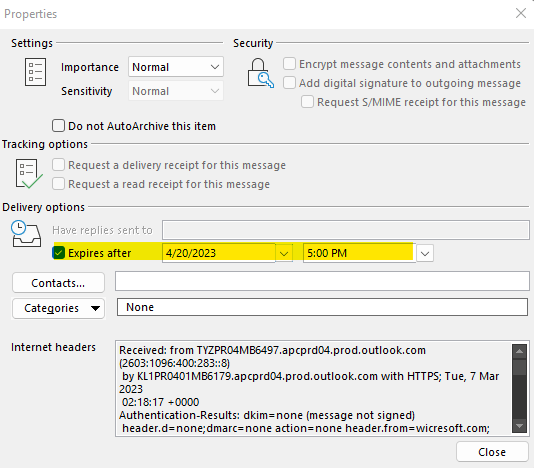Click the Contacts text field

pyautogui.click(x=322, y=281)
